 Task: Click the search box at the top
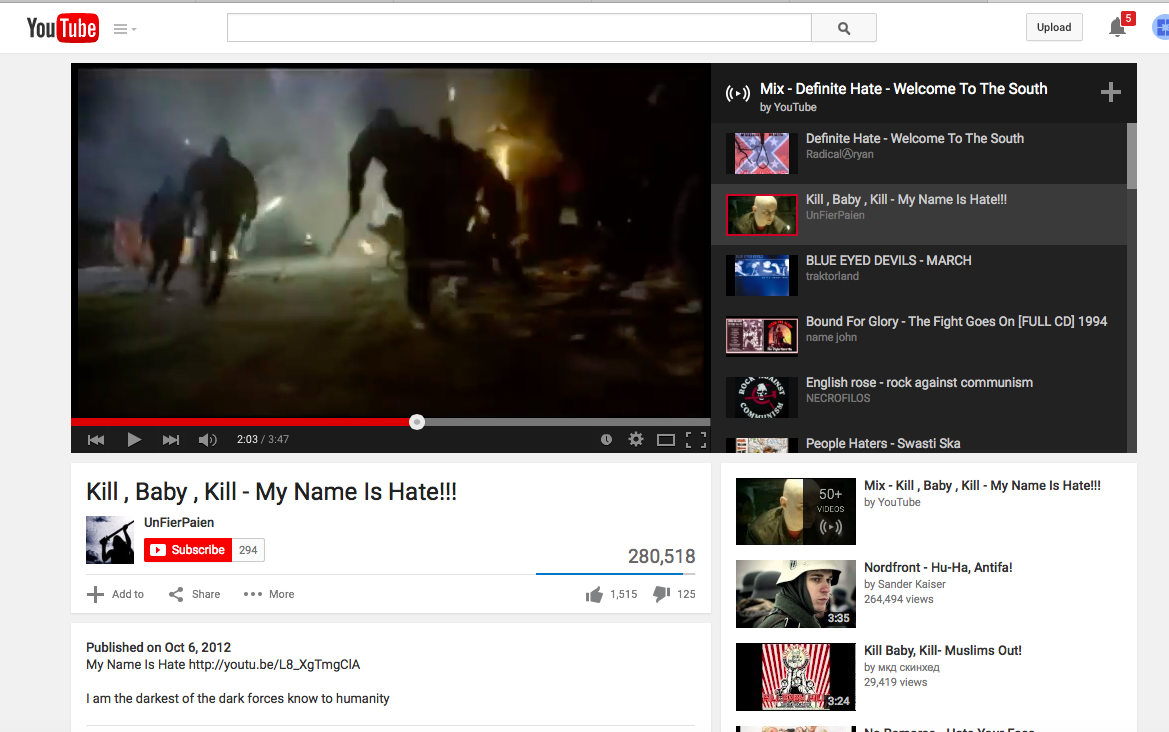click(x=518, y=28)
